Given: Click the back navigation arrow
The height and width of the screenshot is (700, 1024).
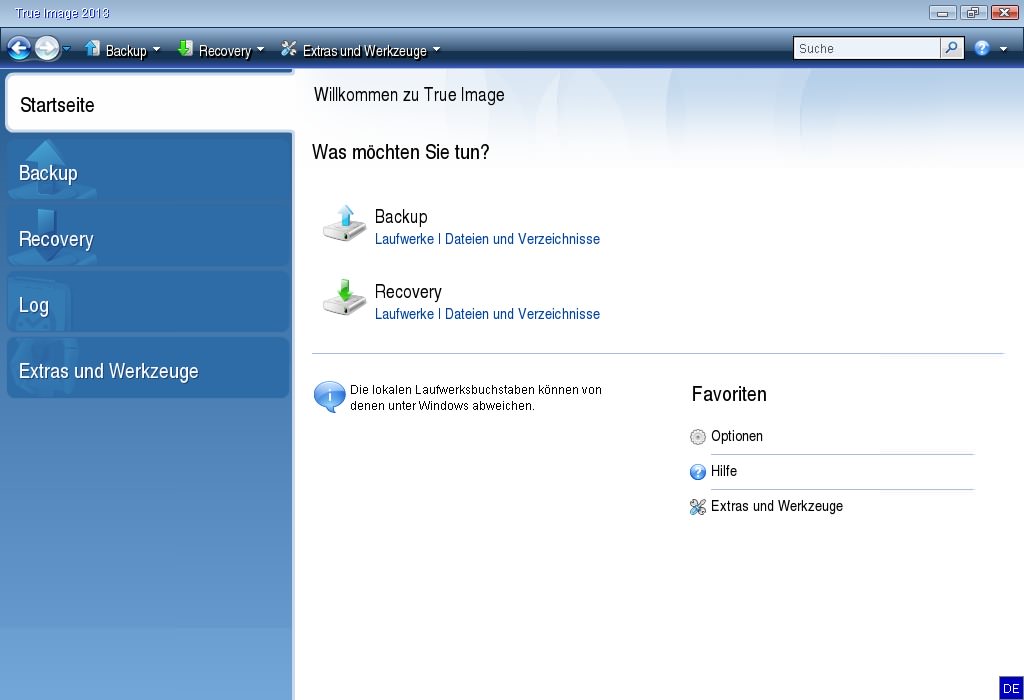Looking at the screenshot, I should point(19,48).
